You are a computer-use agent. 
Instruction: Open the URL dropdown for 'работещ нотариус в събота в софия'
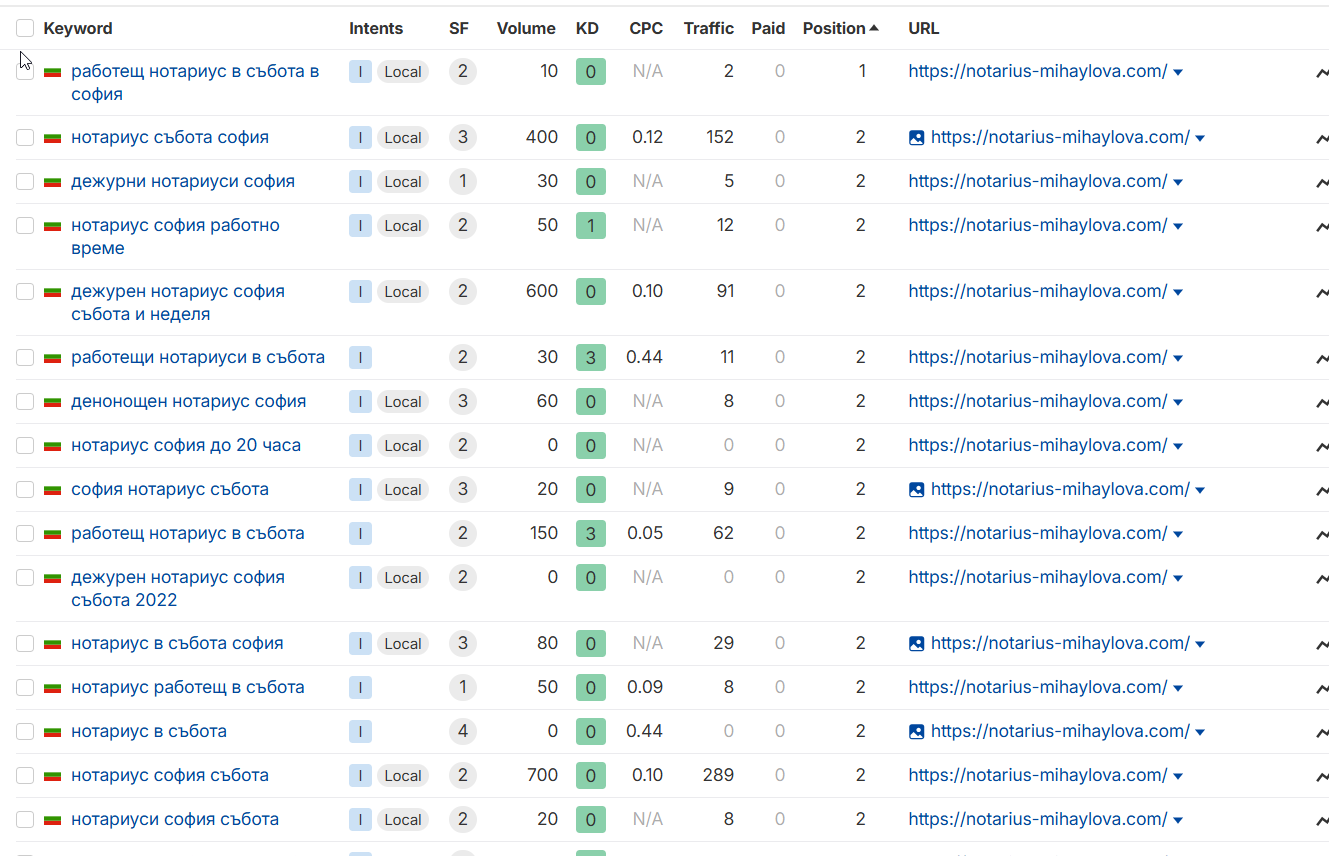click(1178, 72)
